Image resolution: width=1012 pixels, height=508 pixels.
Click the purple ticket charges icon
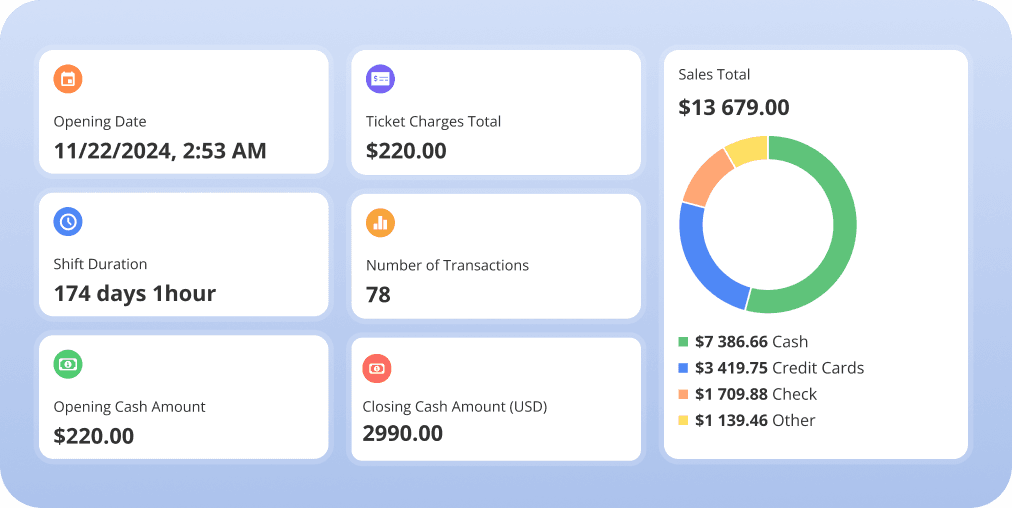coord(380,79)
